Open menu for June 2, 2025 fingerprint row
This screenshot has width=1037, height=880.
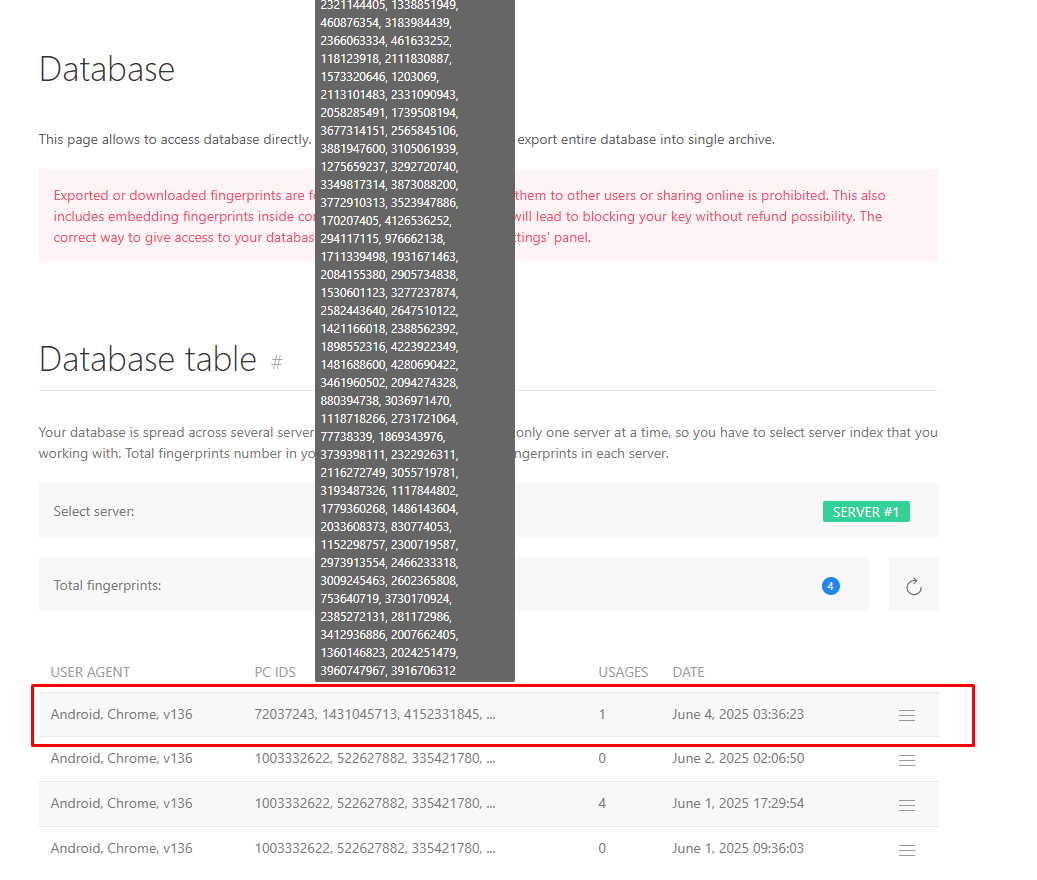point(906,759)
